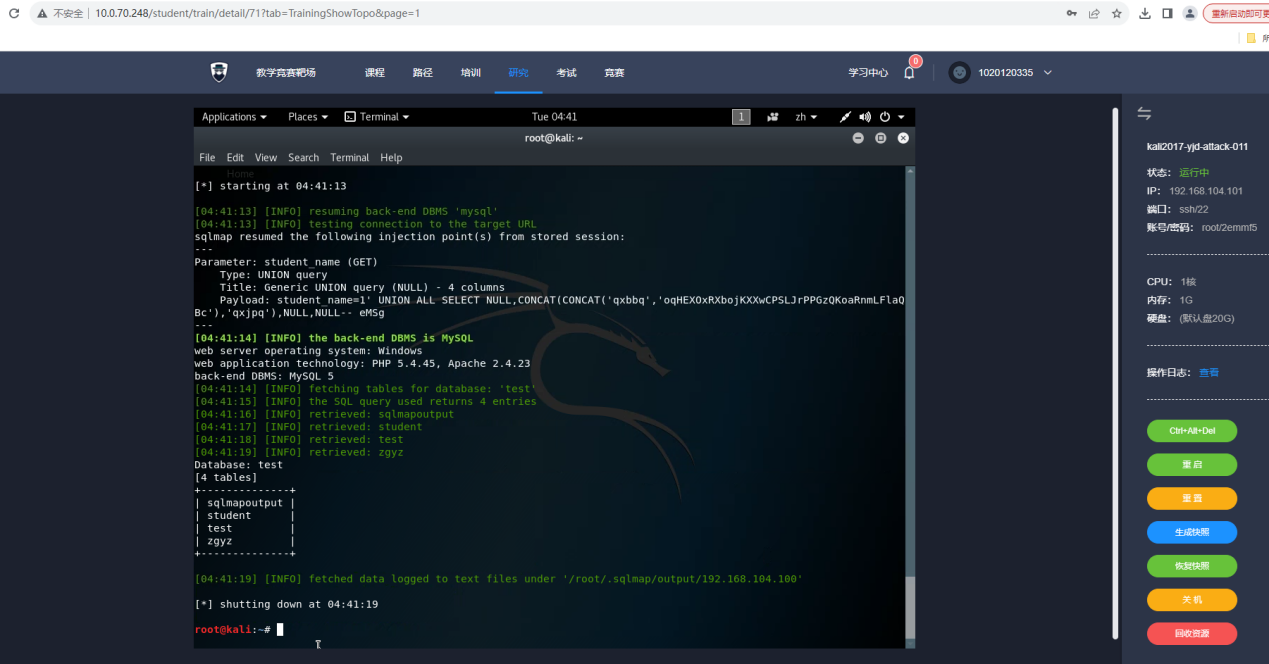
Task: Open the terminal View menu
Action: point(266,157)
